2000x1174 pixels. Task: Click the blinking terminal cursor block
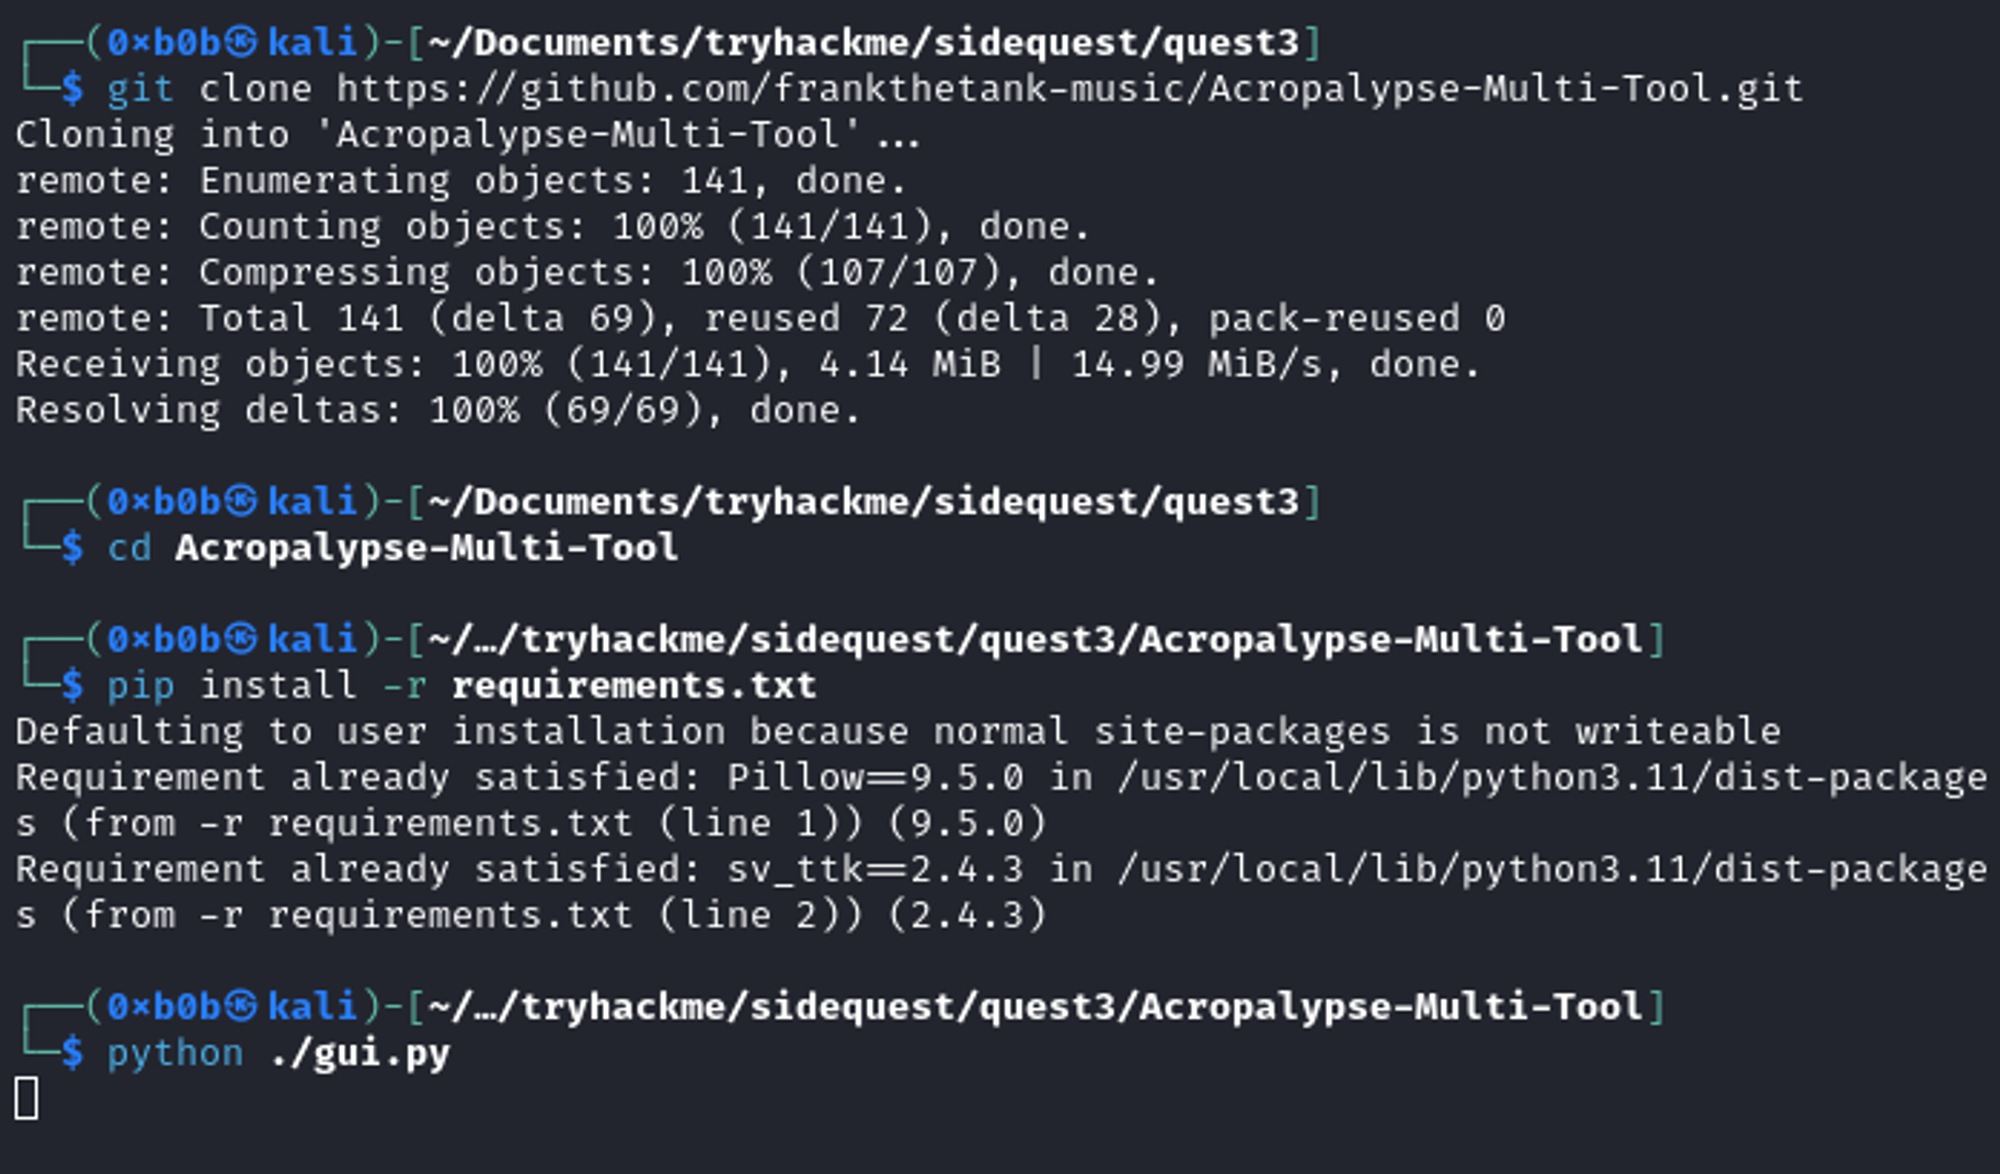pos(27,1098)
